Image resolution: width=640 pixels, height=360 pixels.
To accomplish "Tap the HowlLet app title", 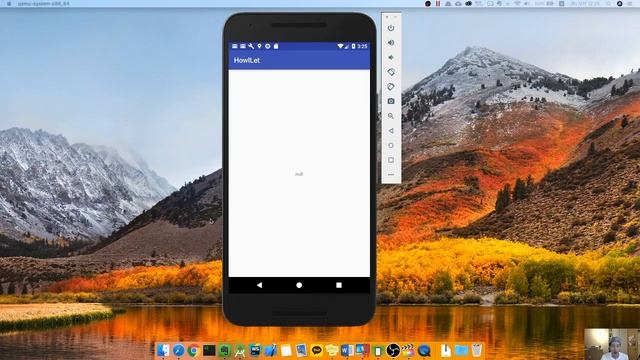I will [x=247, y=60].
